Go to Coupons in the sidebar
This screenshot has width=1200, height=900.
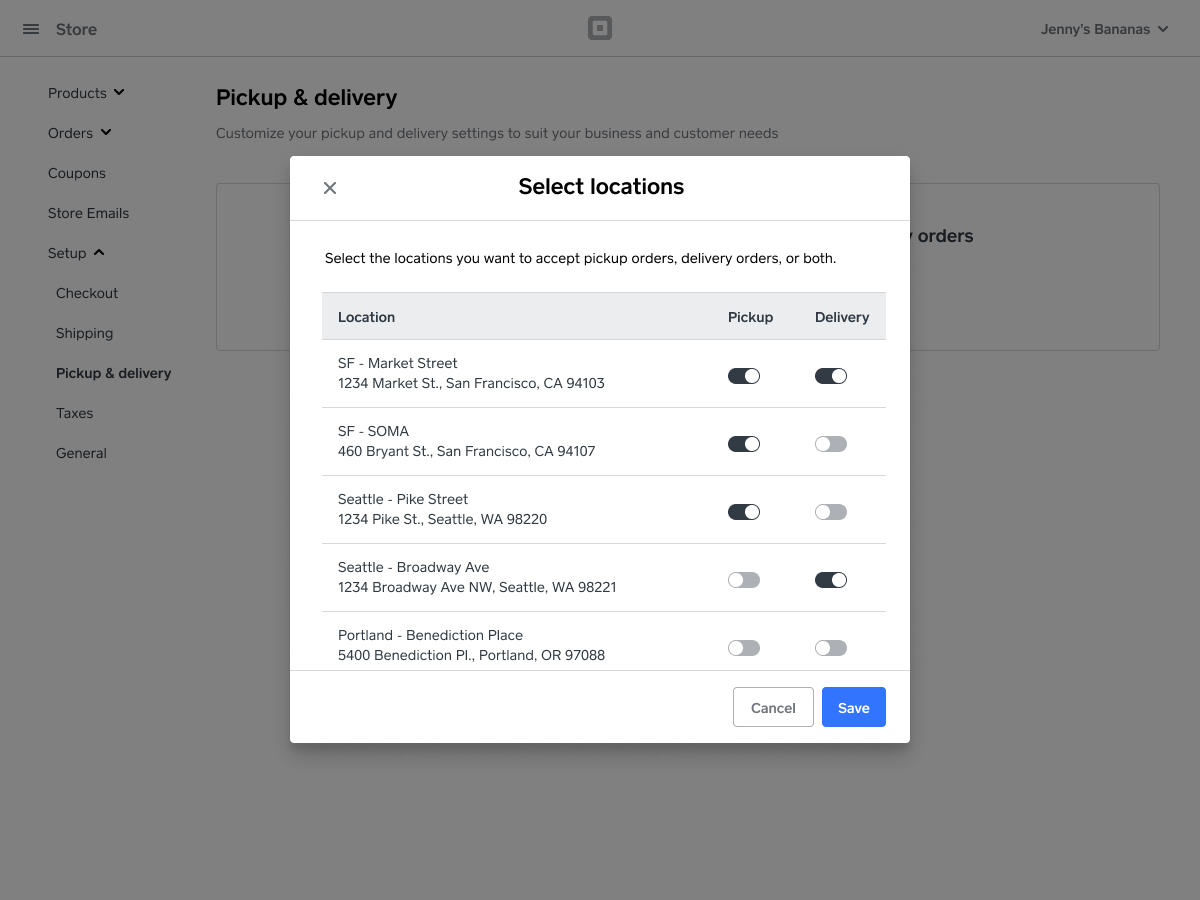77,173
